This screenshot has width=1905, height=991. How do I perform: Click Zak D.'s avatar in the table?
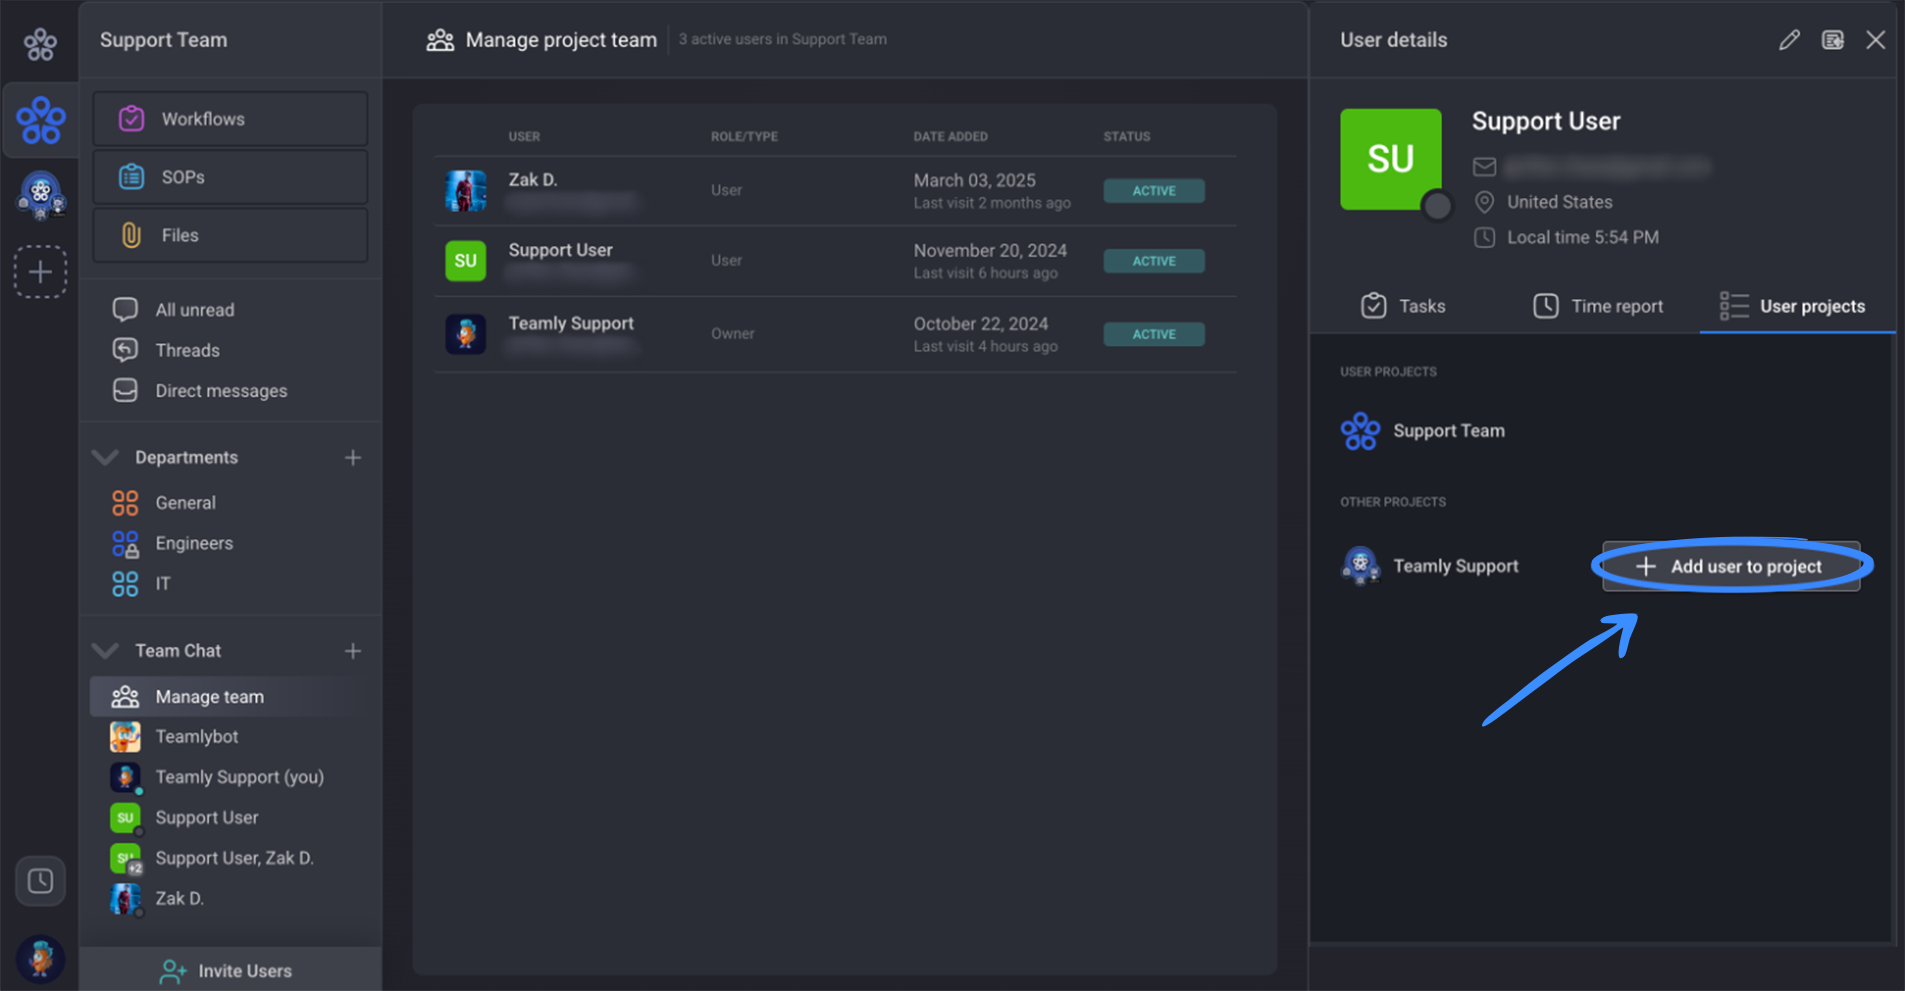(465, 191)
